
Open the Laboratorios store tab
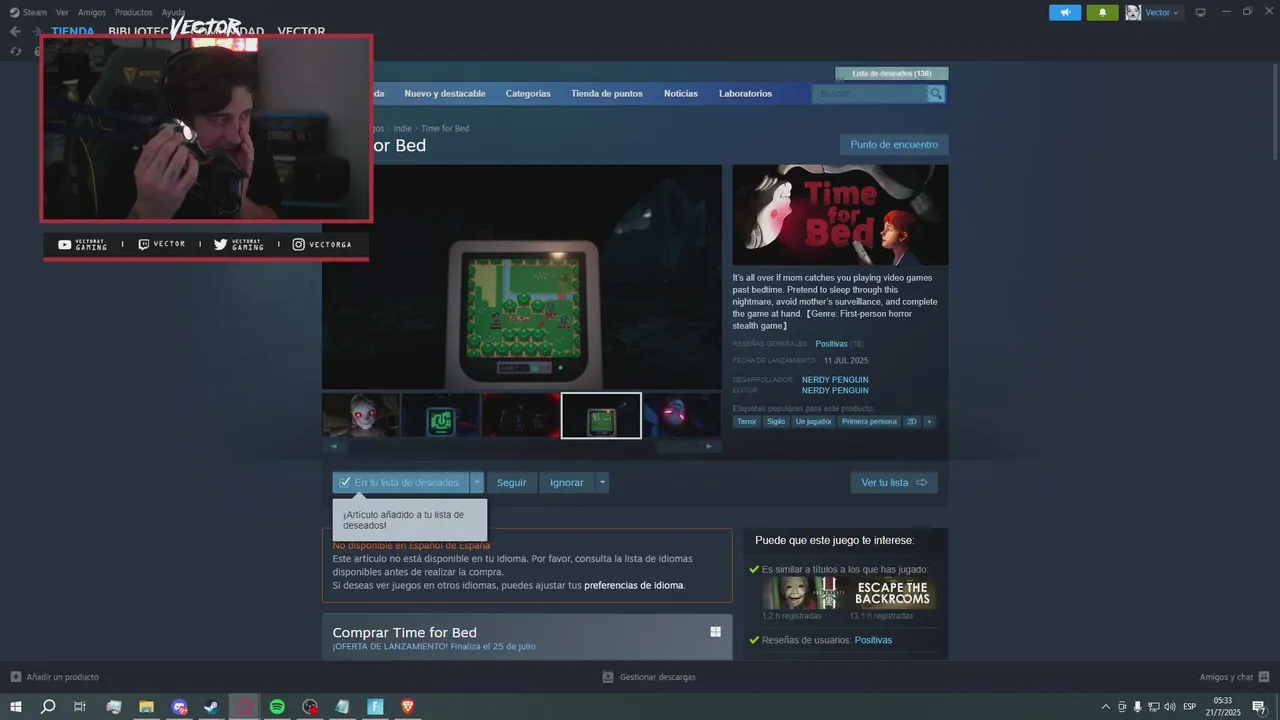(745, 93)
